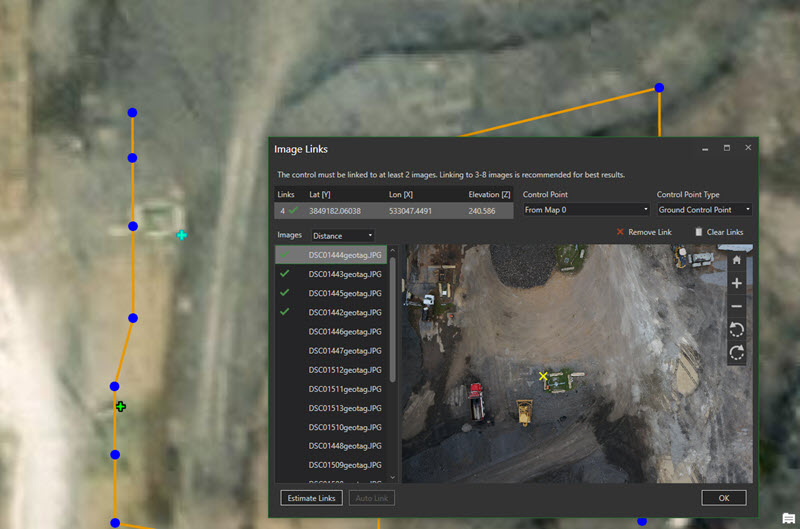Click the OK button
This screenshot has width=800, height=529.
[x=723, y=498]
